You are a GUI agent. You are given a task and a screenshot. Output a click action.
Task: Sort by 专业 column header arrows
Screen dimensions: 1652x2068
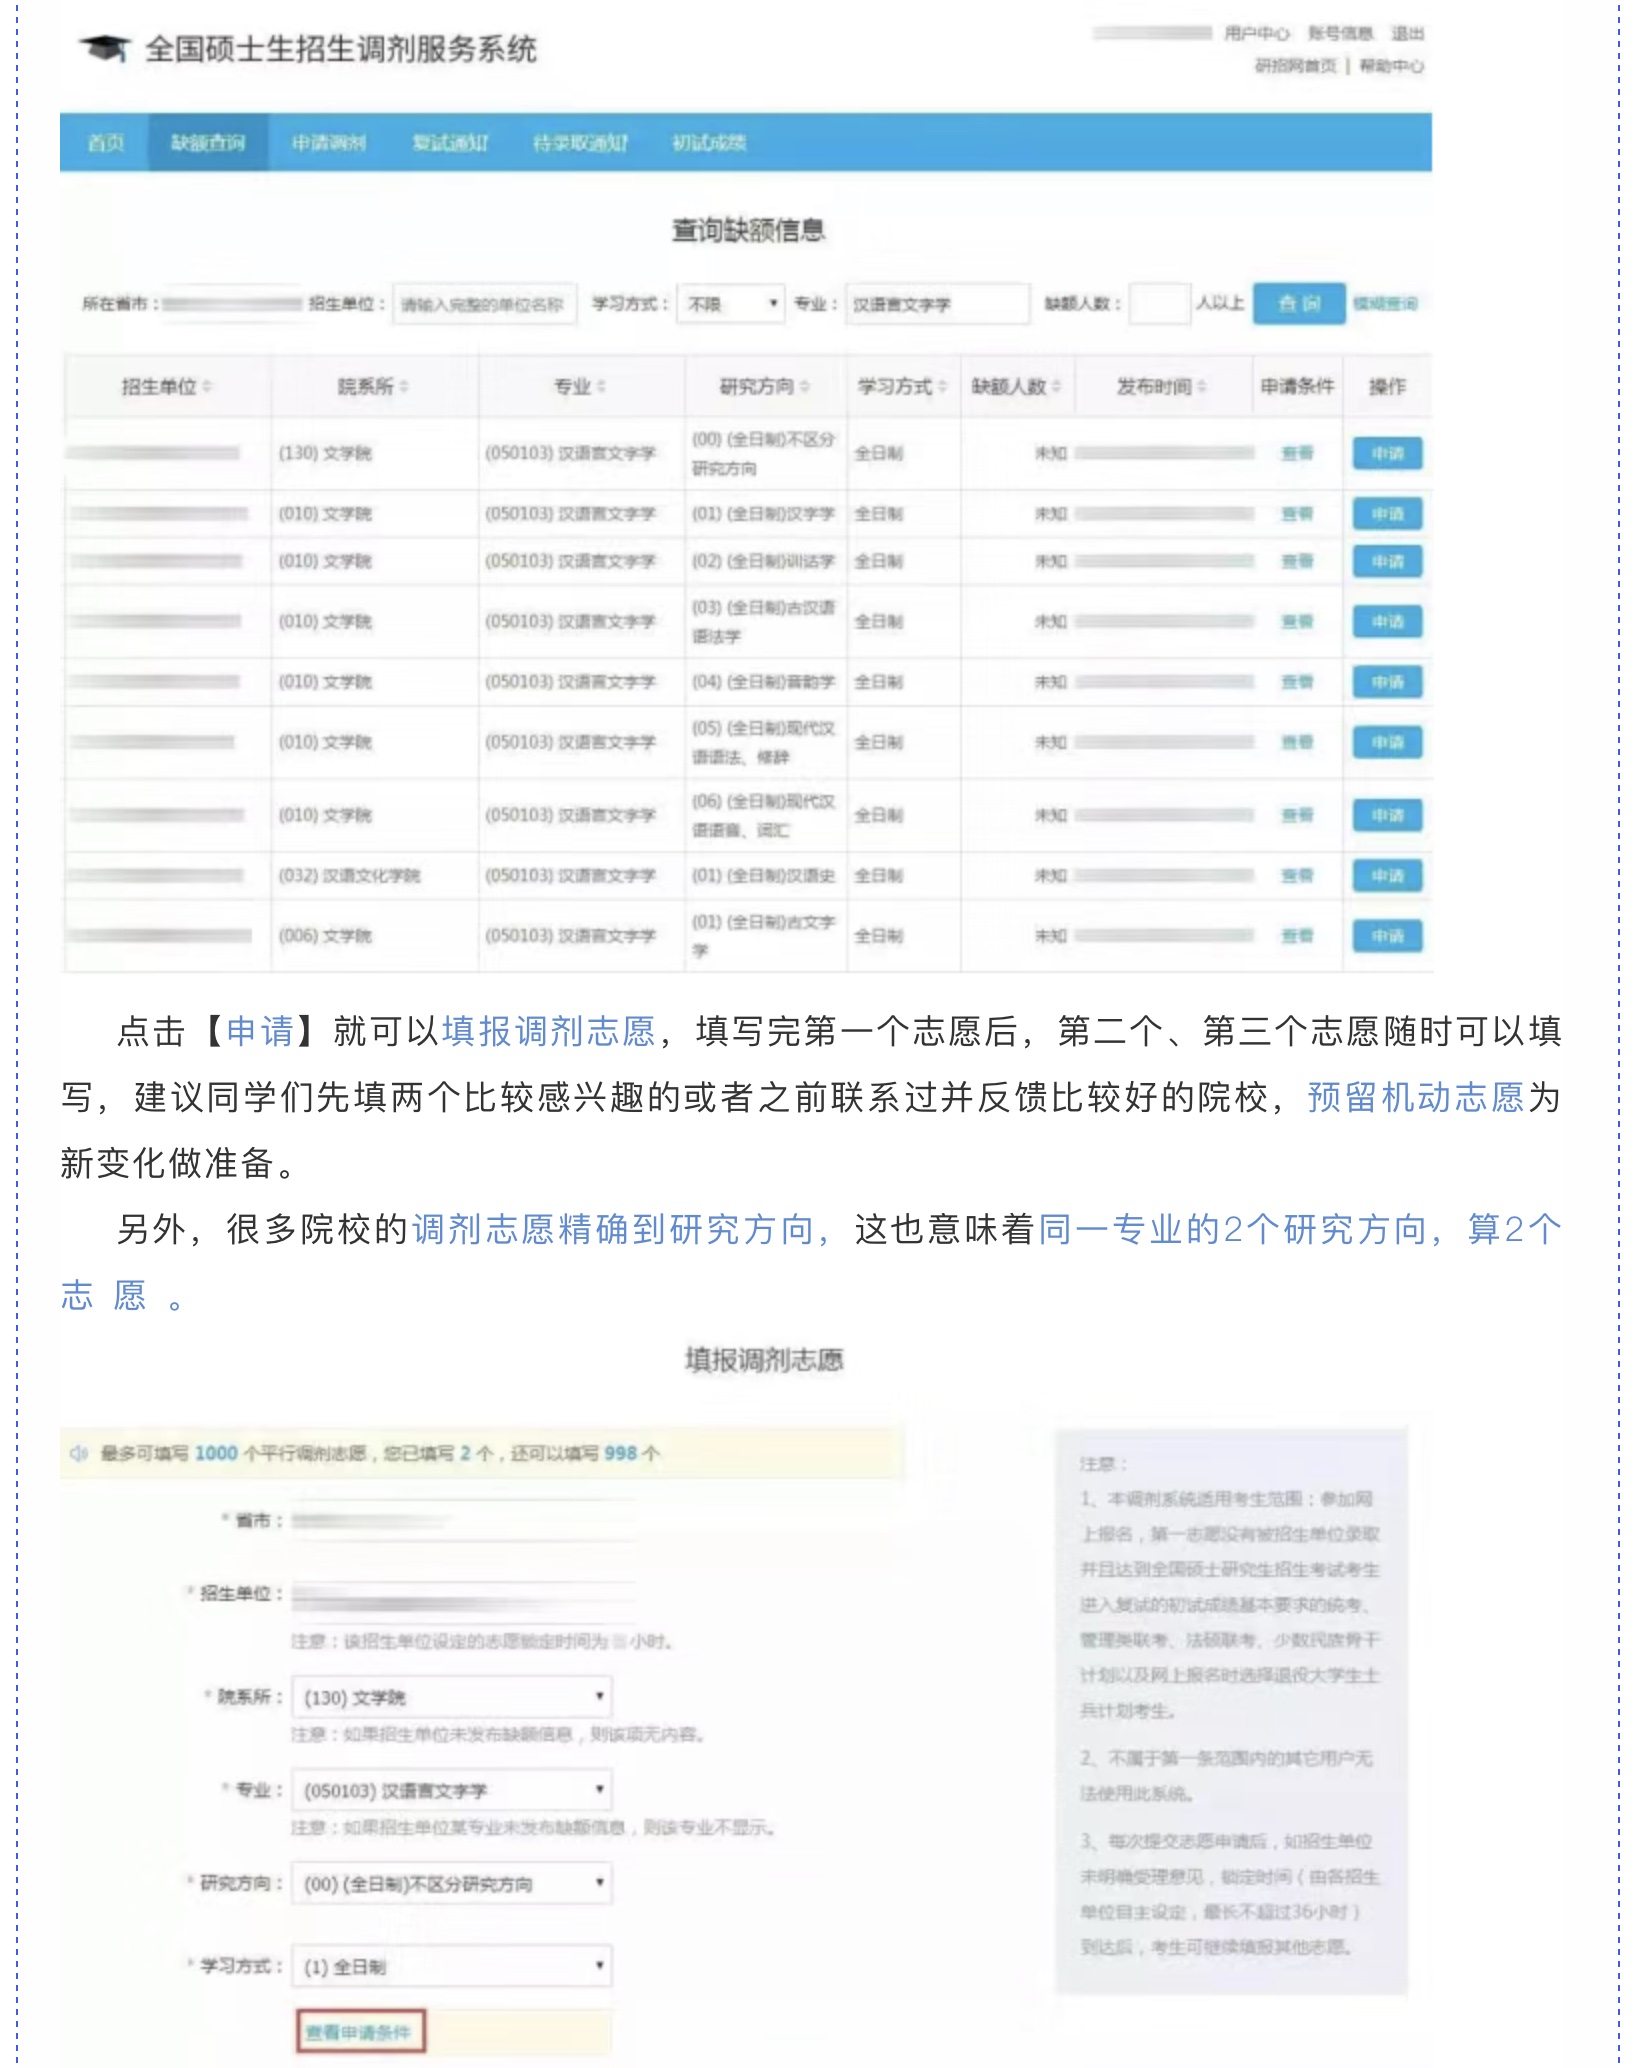point(601,386)
